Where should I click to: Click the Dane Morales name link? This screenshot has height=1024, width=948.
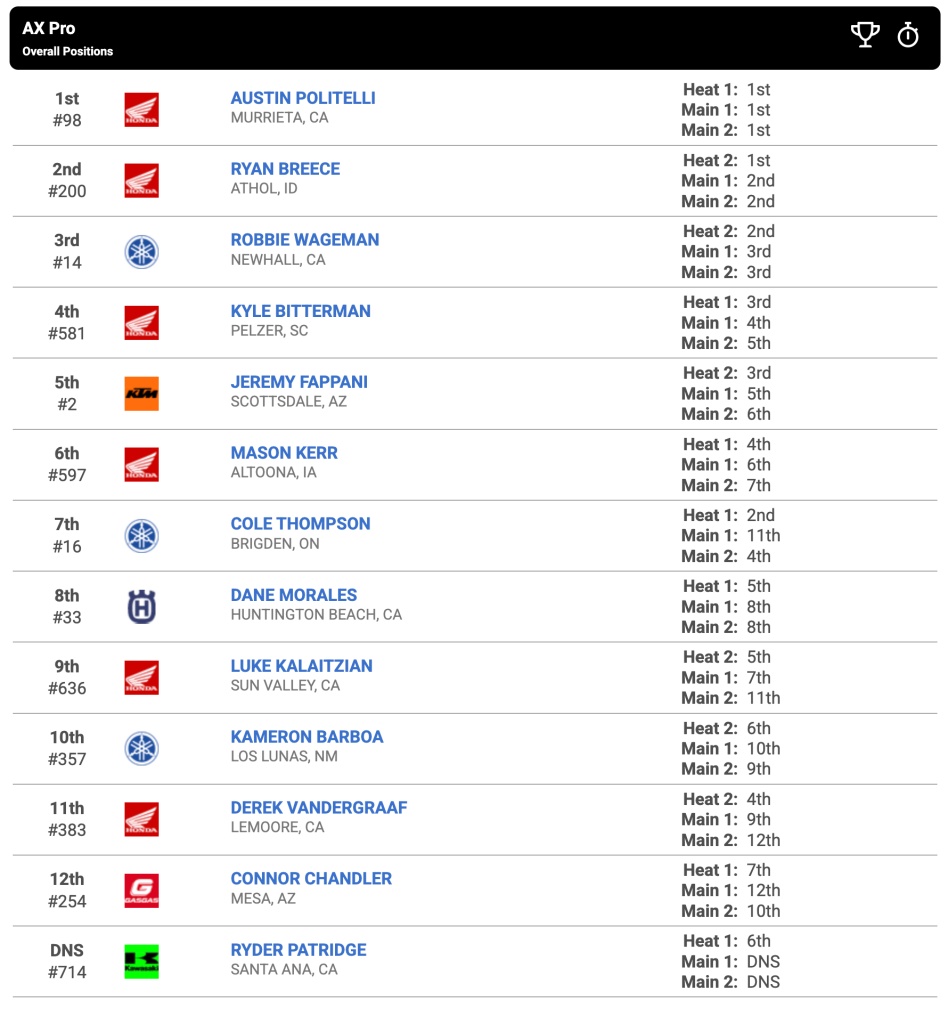point(294,596)
